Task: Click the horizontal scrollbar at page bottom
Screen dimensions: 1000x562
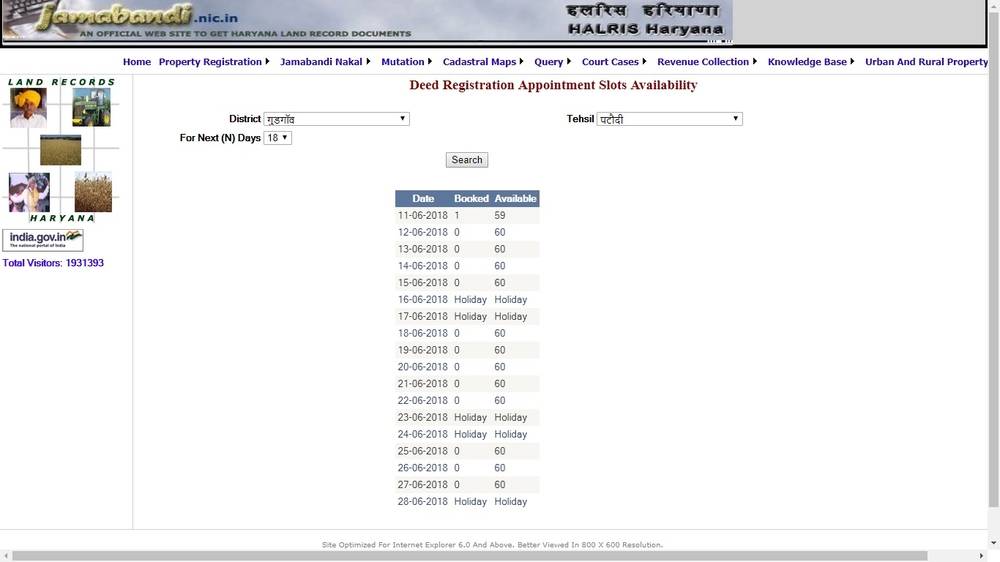Action: click(470, 556)
